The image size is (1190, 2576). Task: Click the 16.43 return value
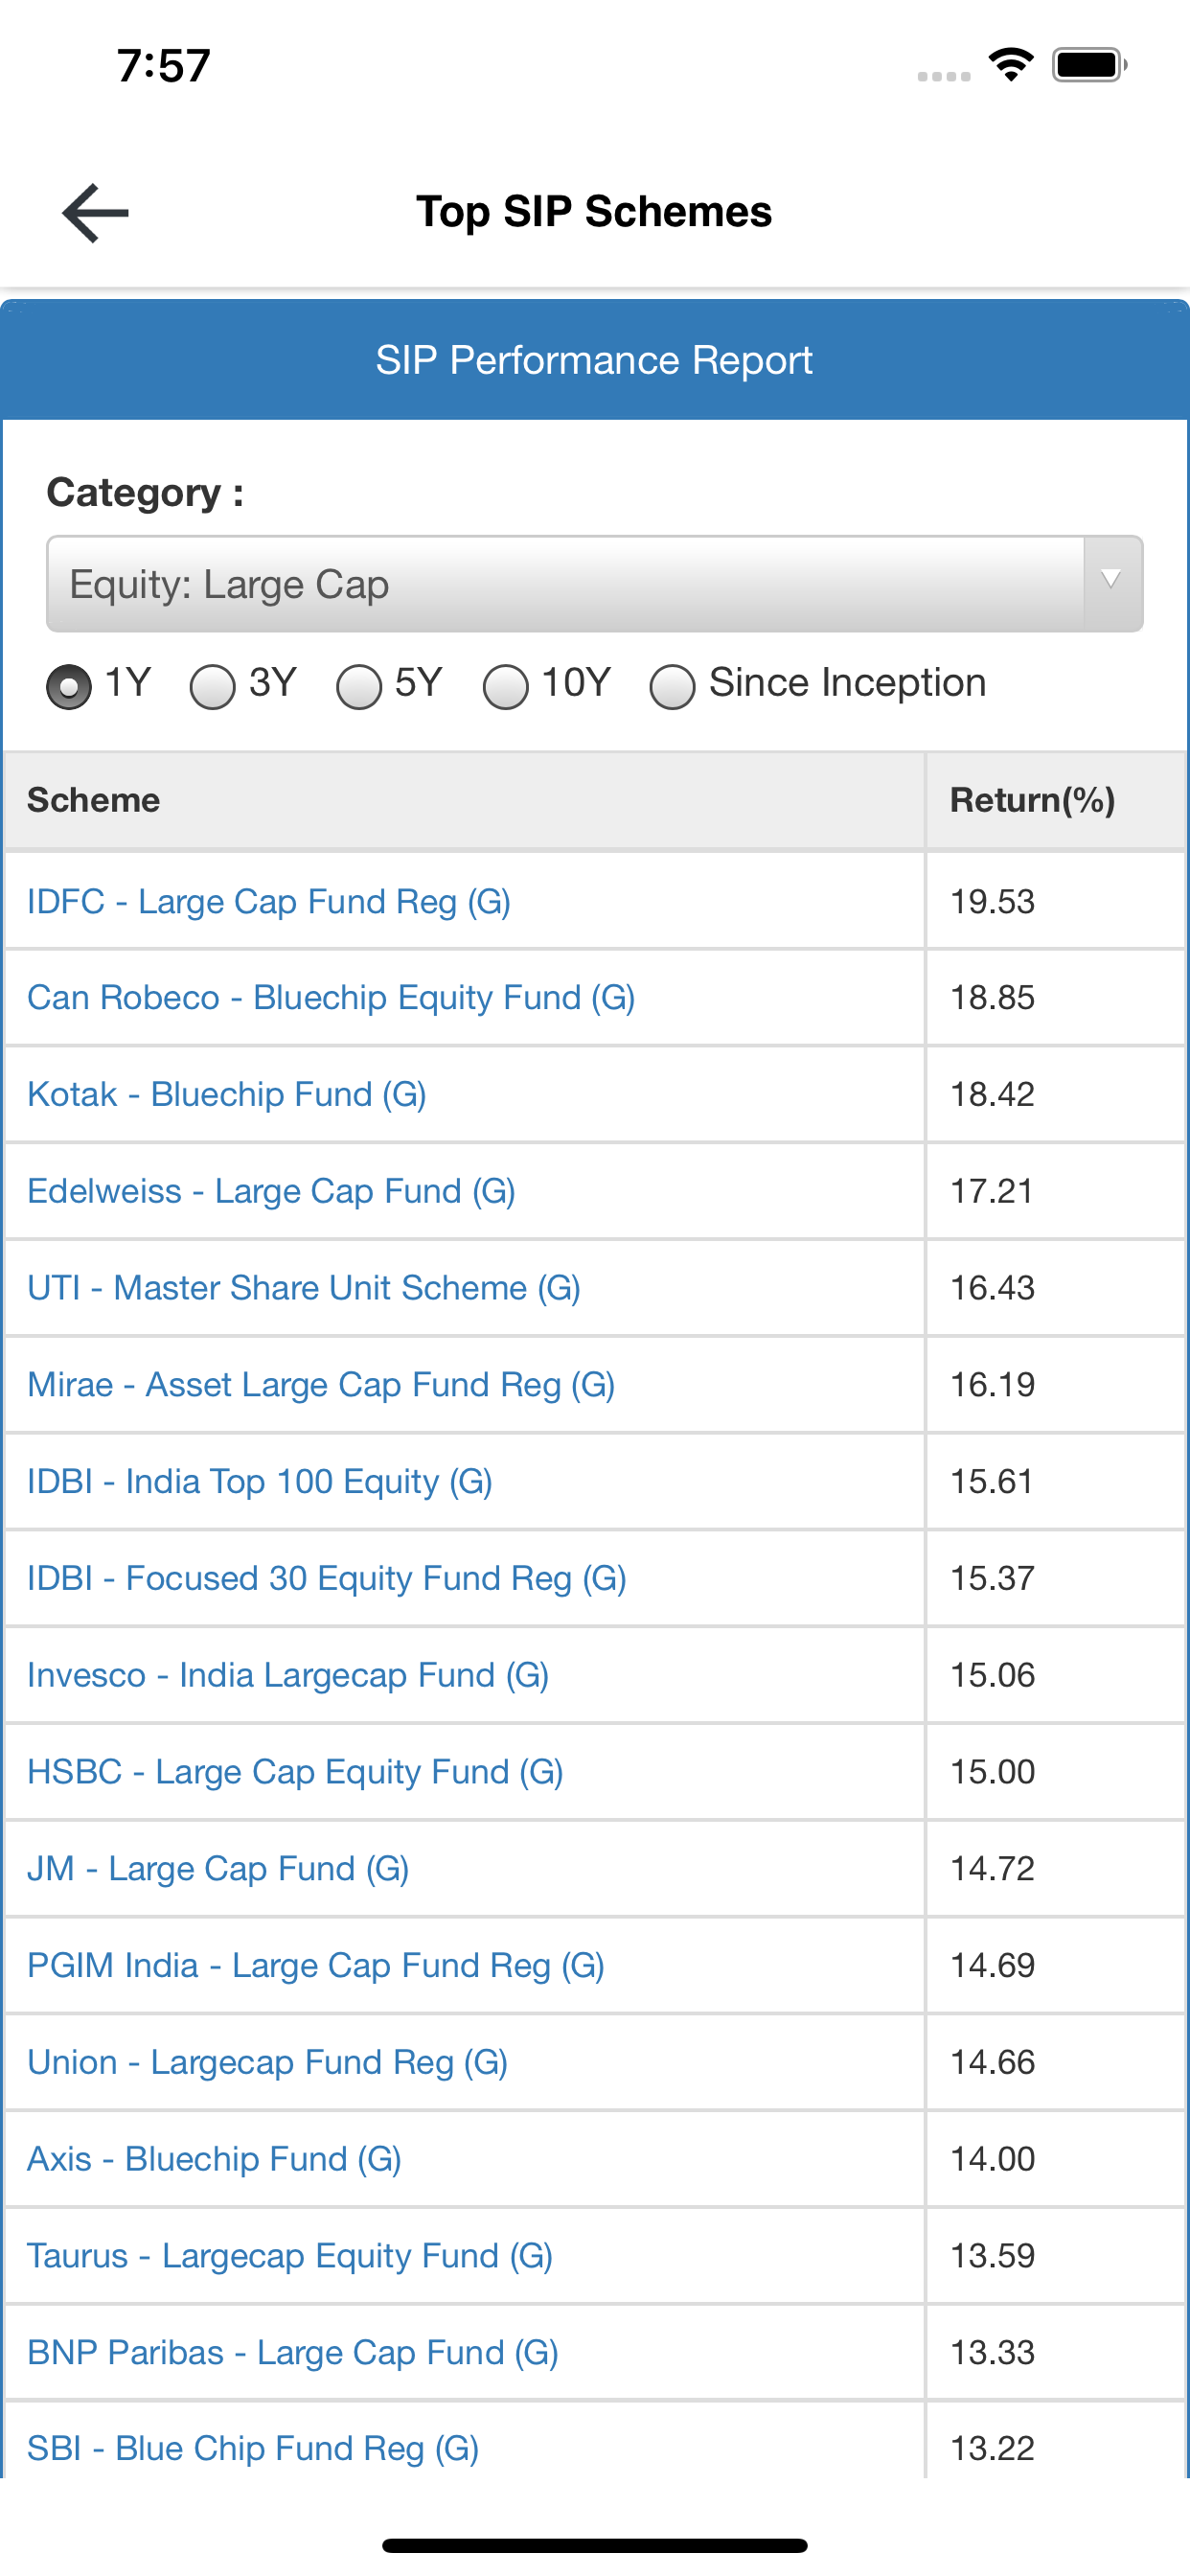click(x=992, y=1288)
